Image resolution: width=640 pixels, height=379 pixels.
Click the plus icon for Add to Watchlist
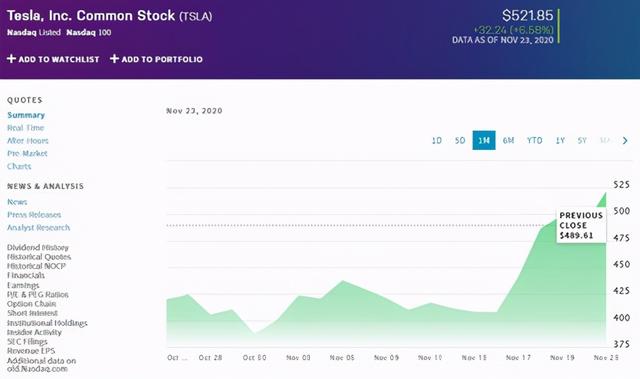tap(11, 59)
